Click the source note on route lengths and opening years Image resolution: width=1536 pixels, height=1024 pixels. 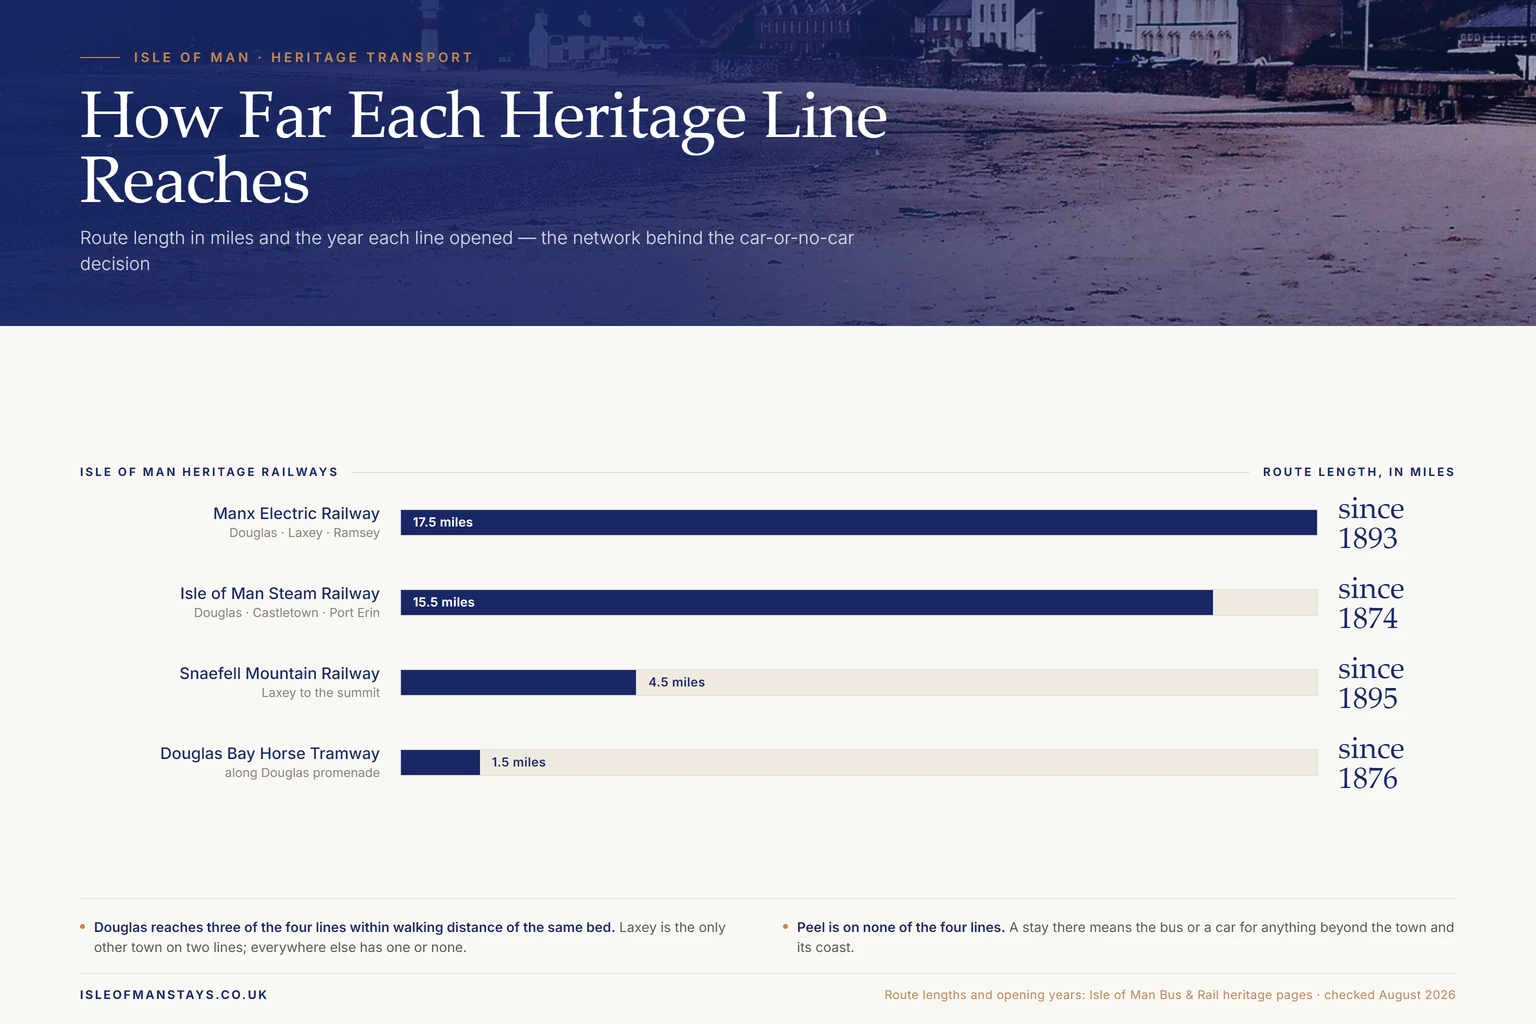pyautogui.click(x=1170, y=995)
